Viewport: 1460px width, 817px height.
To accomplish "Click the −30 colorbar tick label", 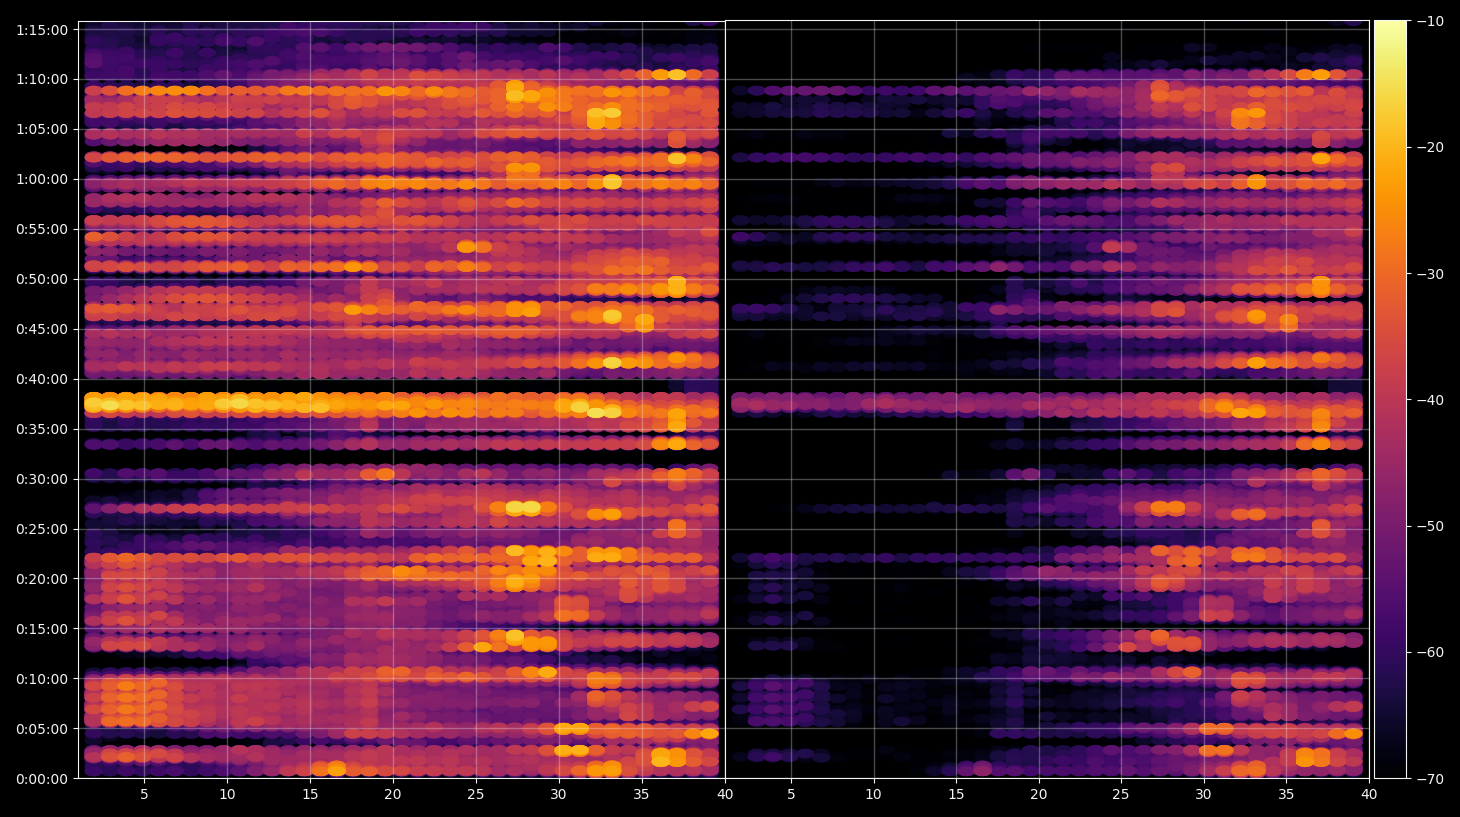I will click(x=1430, y=274).
